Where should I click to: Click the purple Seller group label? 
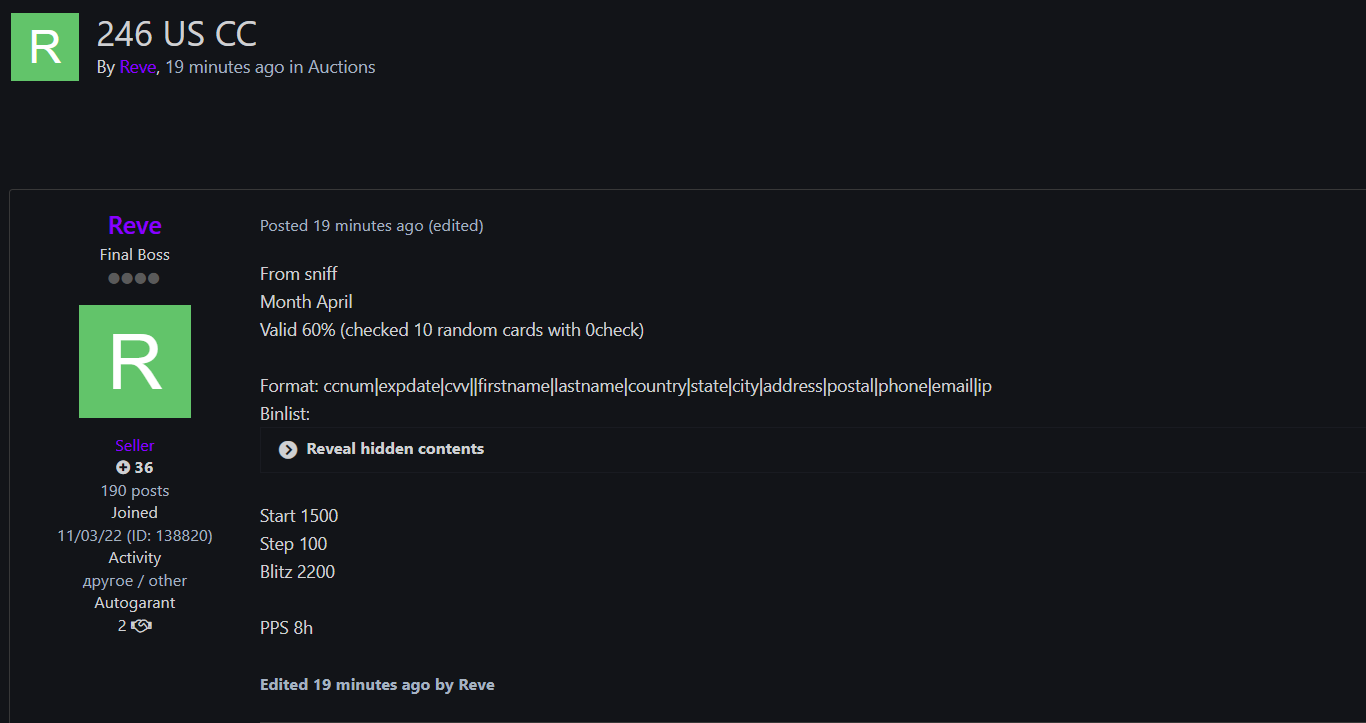135,446
